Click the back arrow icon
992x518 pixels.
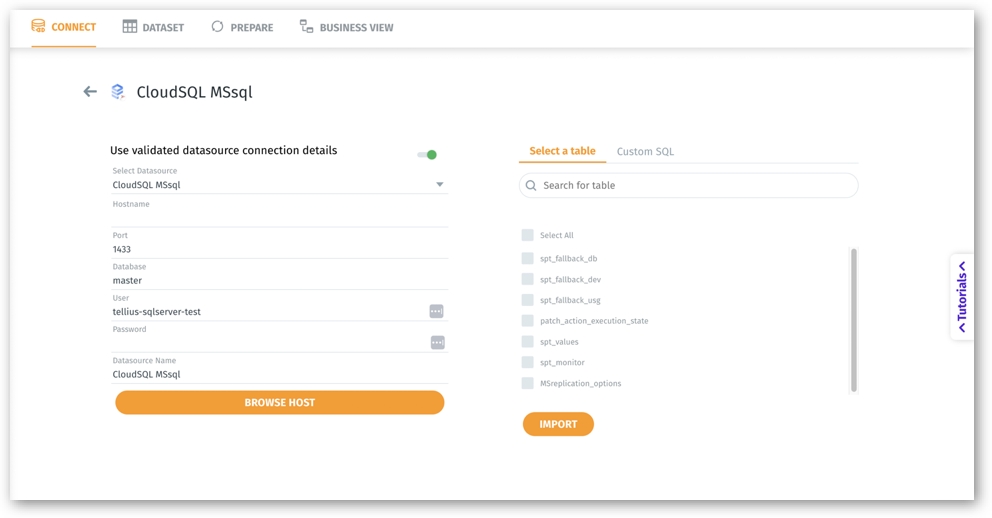[90, 92]
